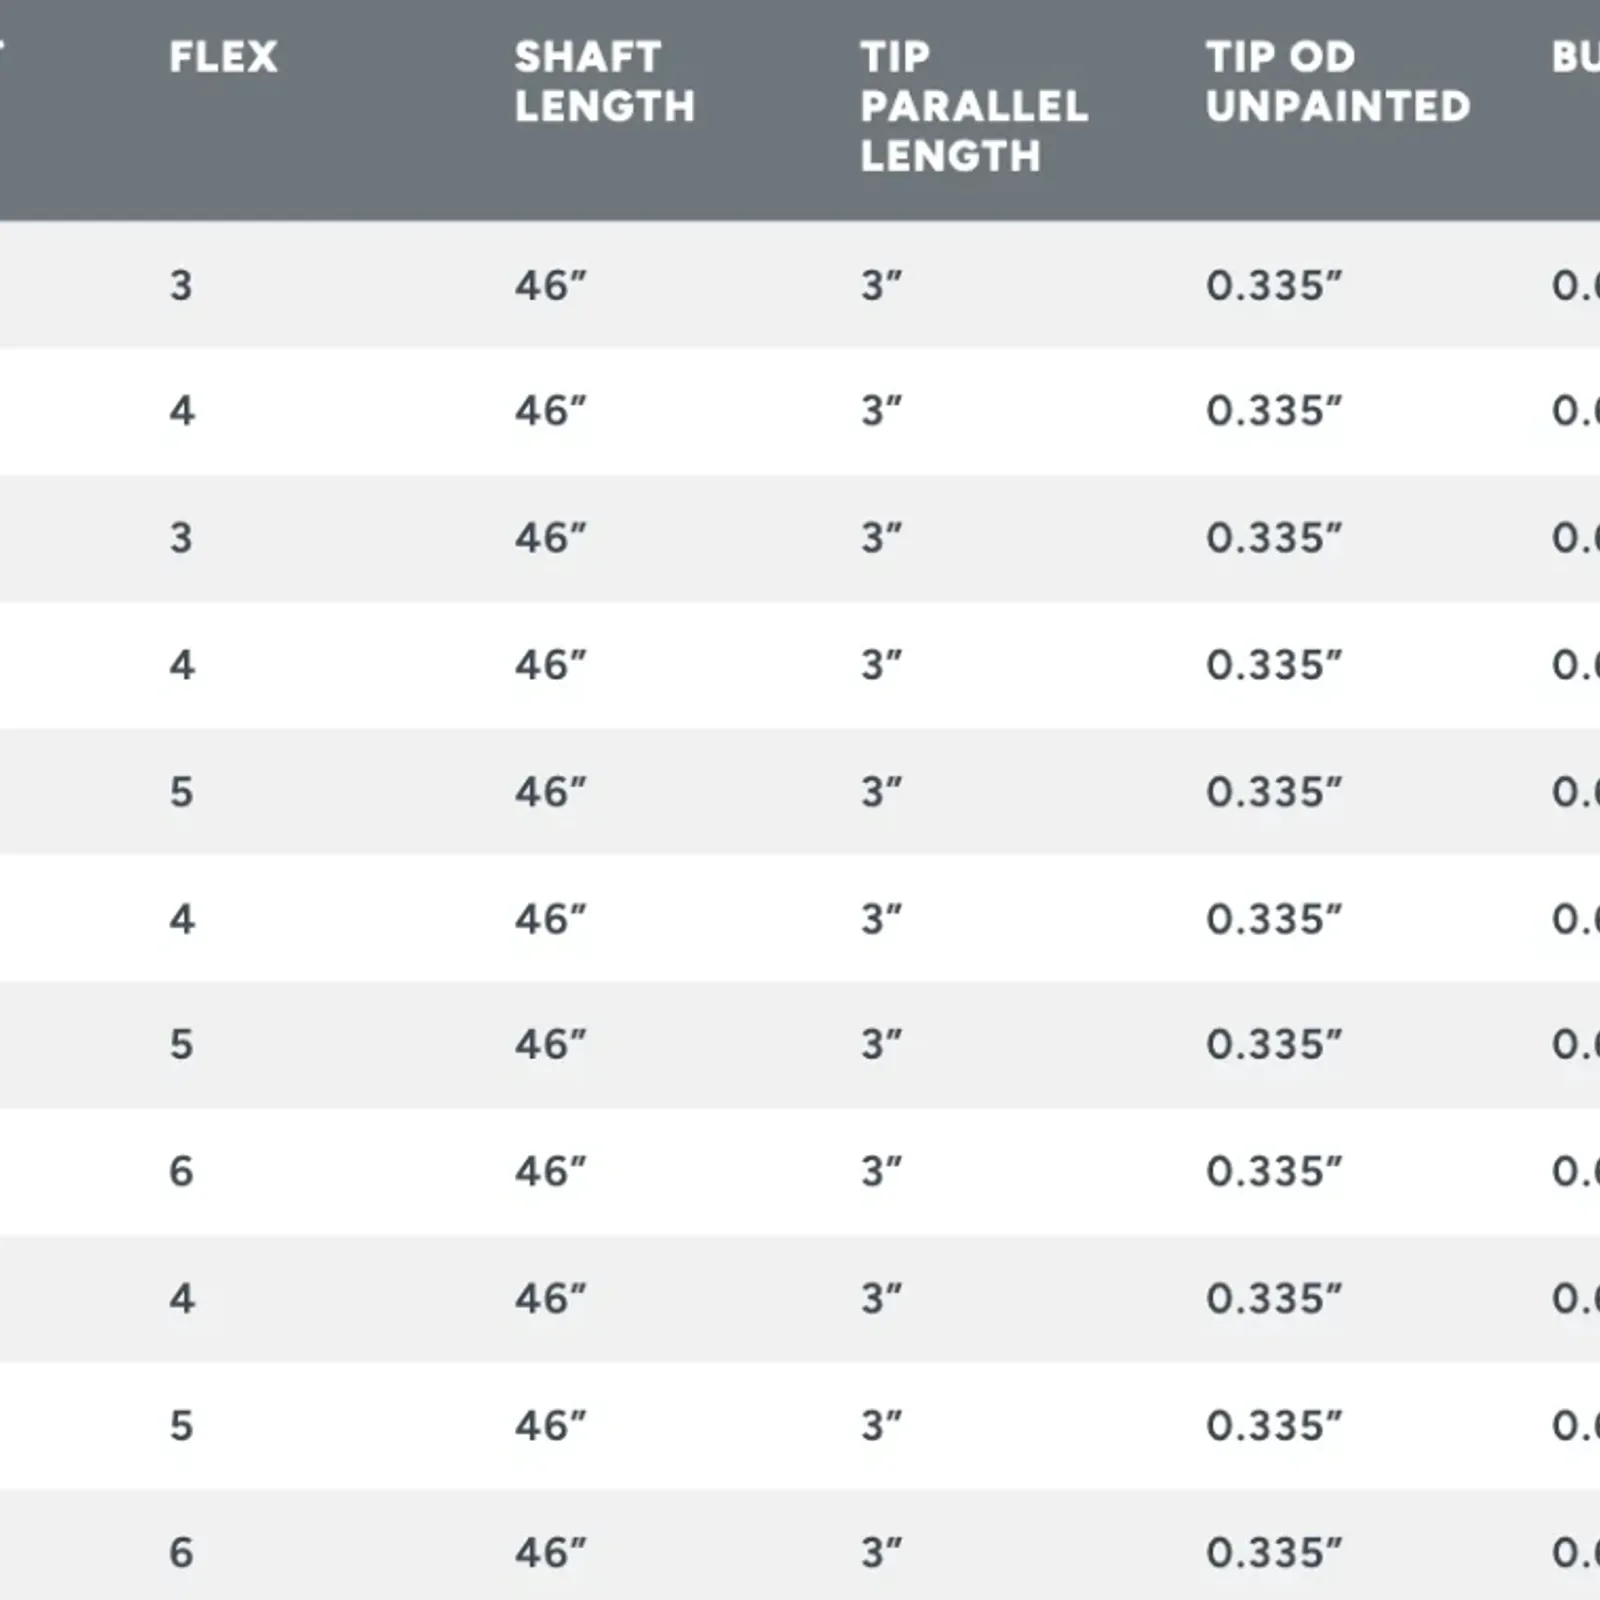Click the TIP PARALLEL LENGTH header

[974, 107]
